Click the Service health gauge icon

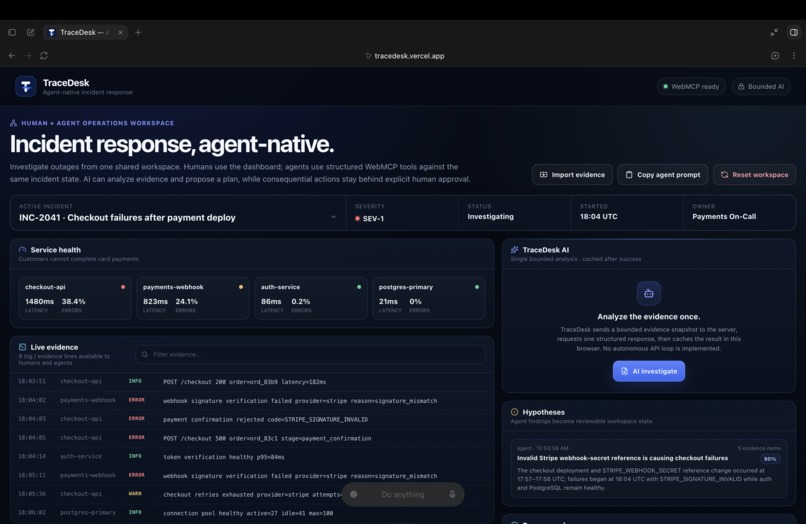[23, 250]
